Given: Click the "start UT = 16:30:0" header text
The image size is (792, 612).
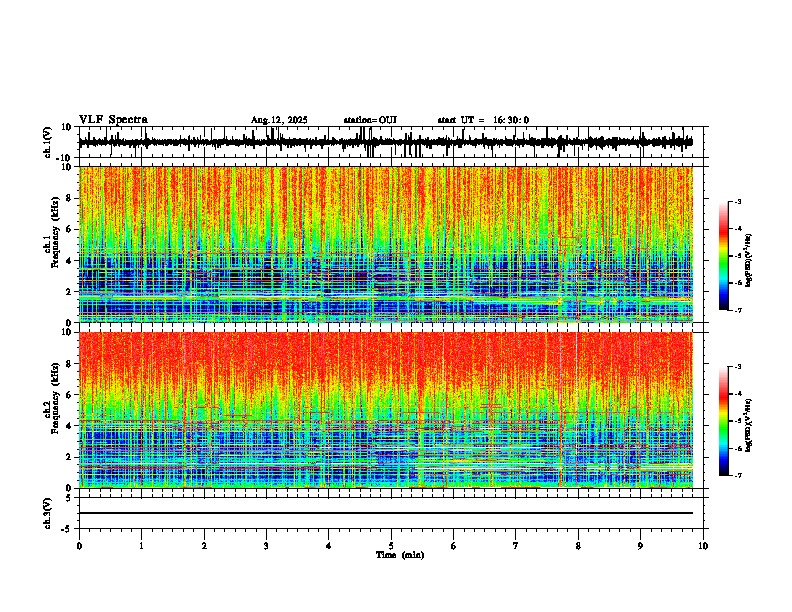Looking at the screenshot, I should pyautogui.click(x=483, y=120).
